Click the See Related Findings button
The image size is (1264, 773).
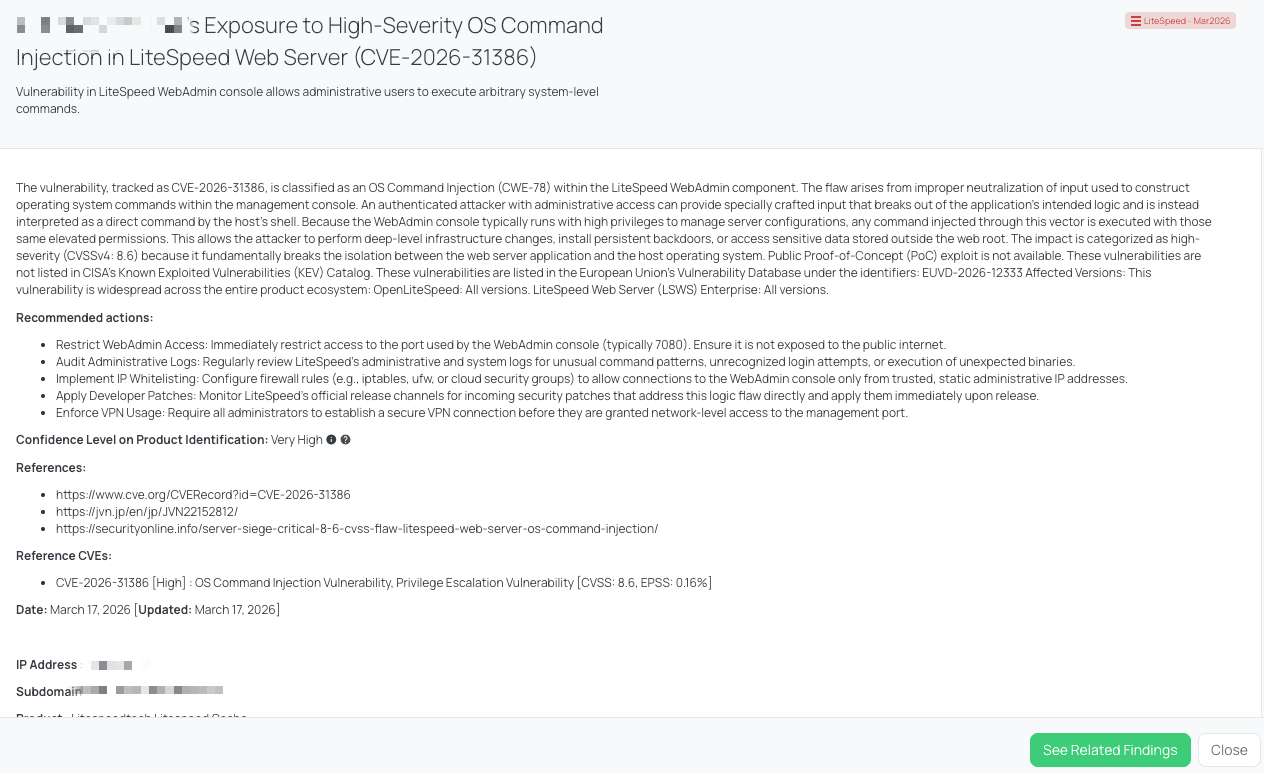[1110, 750]
